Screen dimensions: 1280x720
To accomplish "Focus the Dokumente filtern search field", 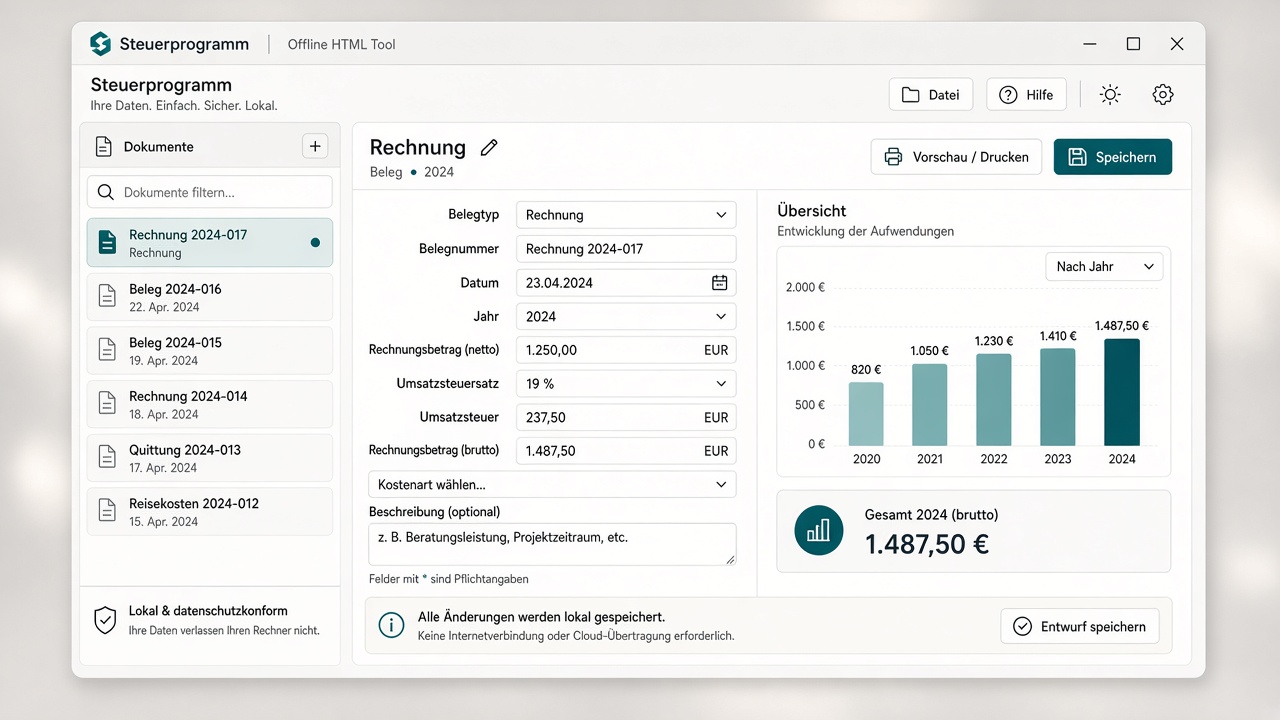I will coord(210,192).
